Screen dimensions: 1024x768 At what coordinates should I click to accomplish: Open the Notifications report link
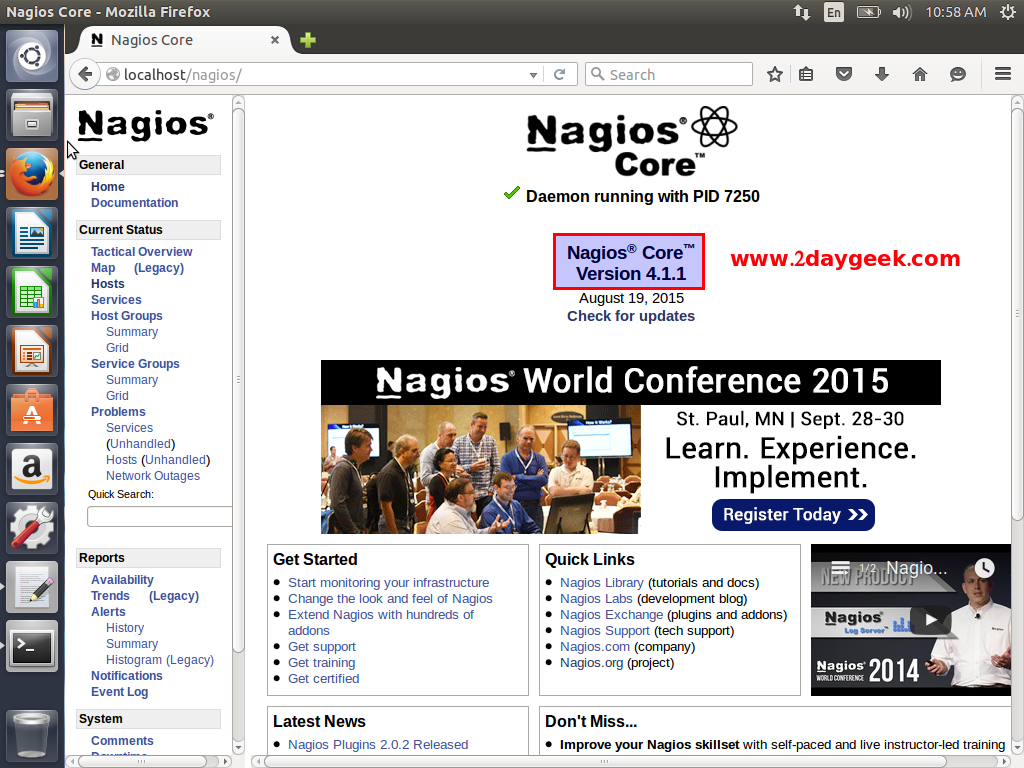[127, 676]
